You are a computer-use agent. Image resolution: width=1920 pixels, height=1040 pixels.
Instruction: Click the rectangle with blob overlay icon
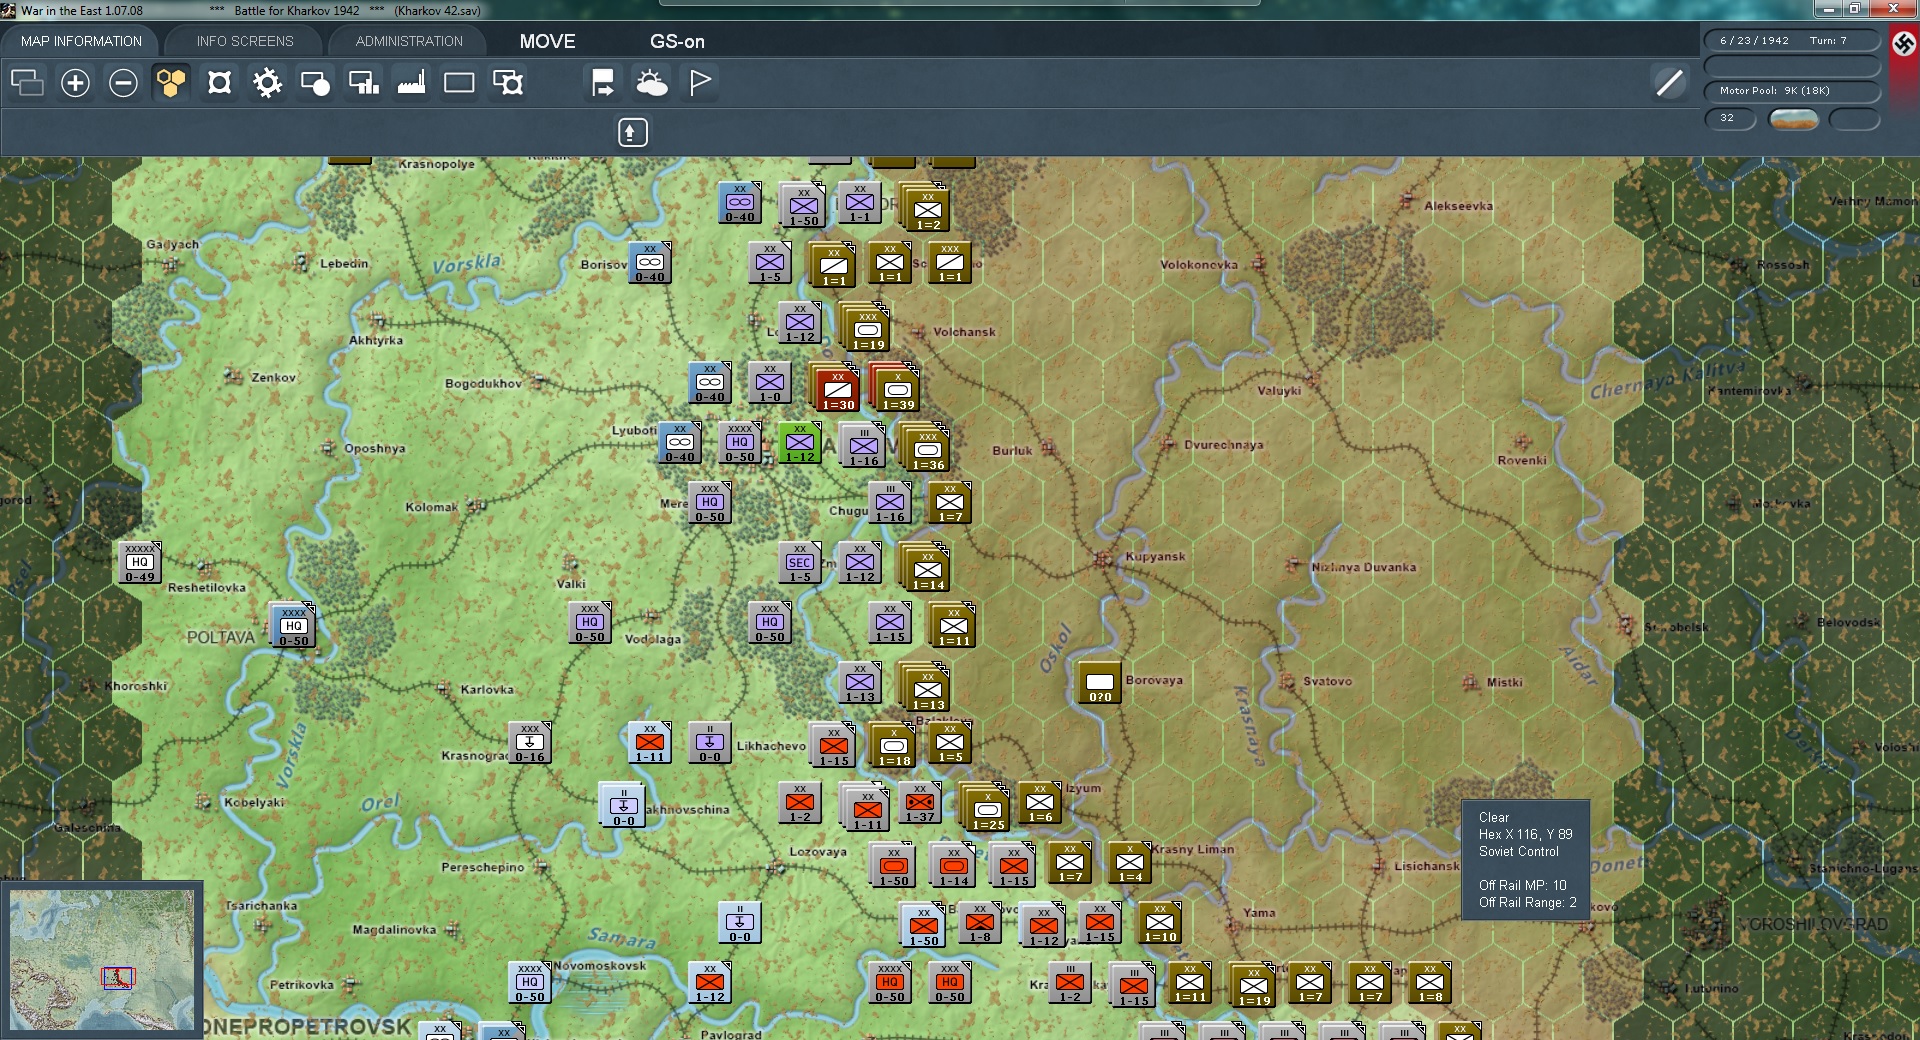508,82
